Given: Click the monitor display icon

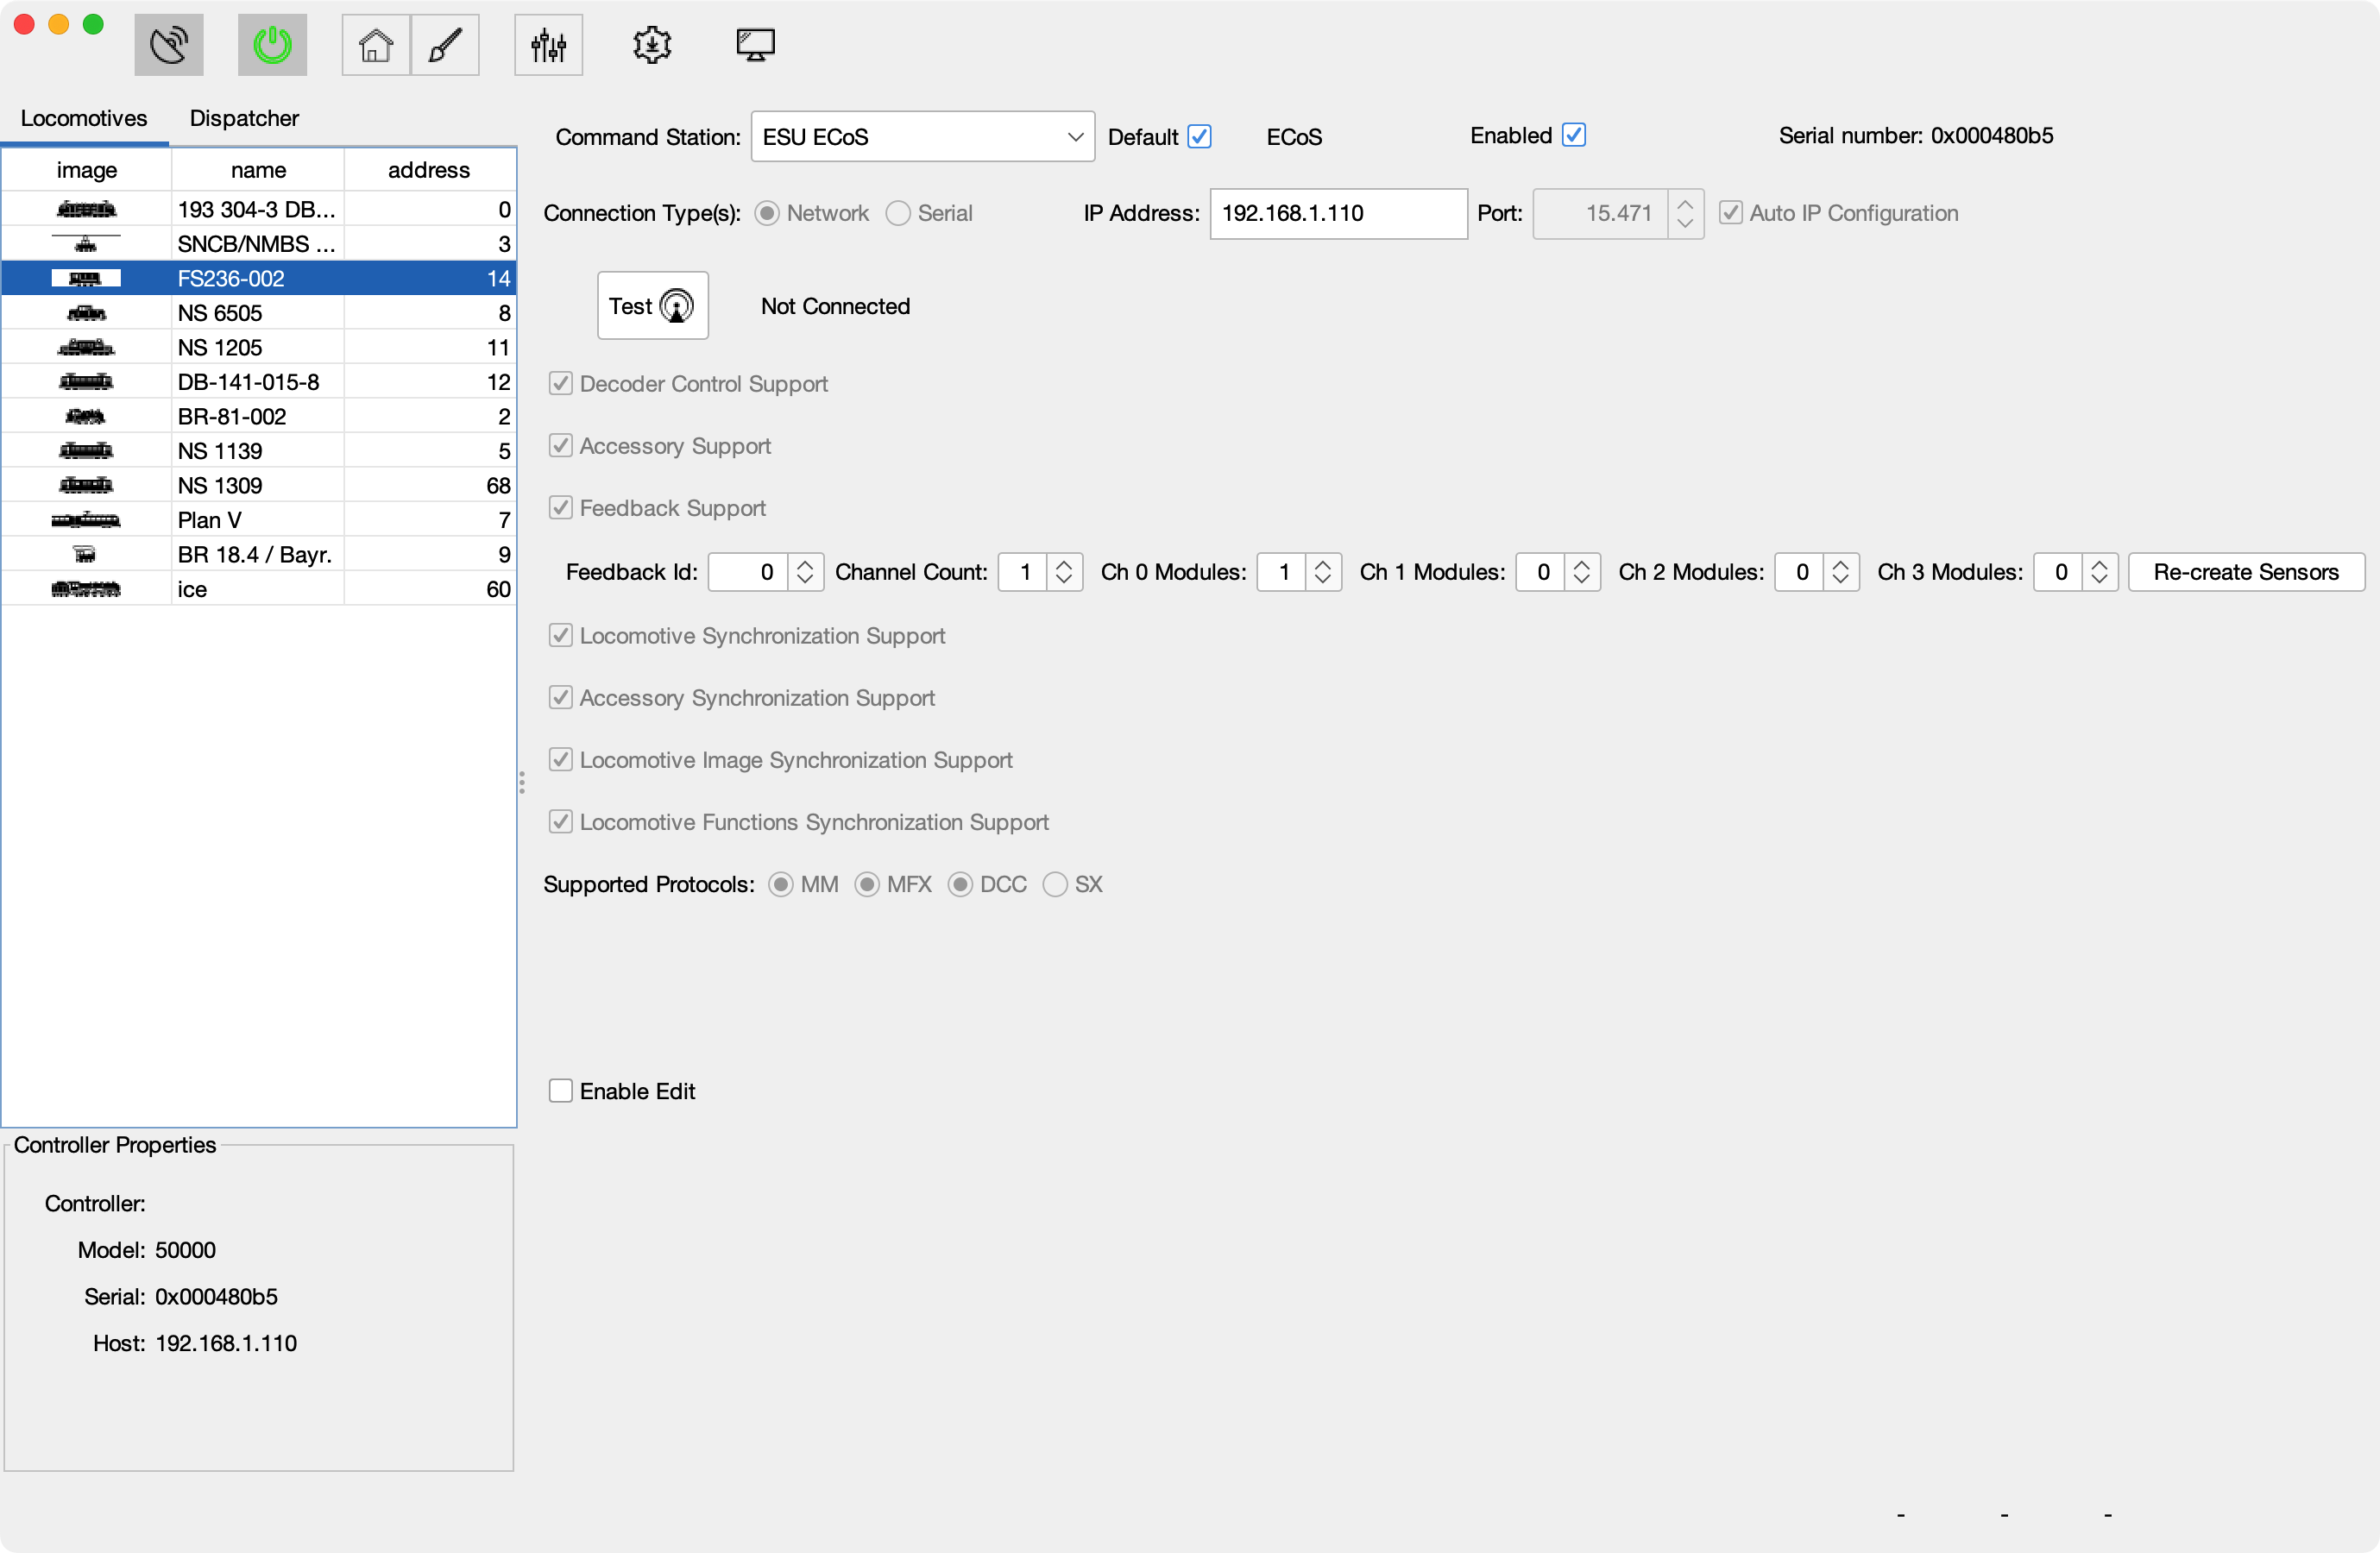Looking at the screenshot, I should pos(755,45).
